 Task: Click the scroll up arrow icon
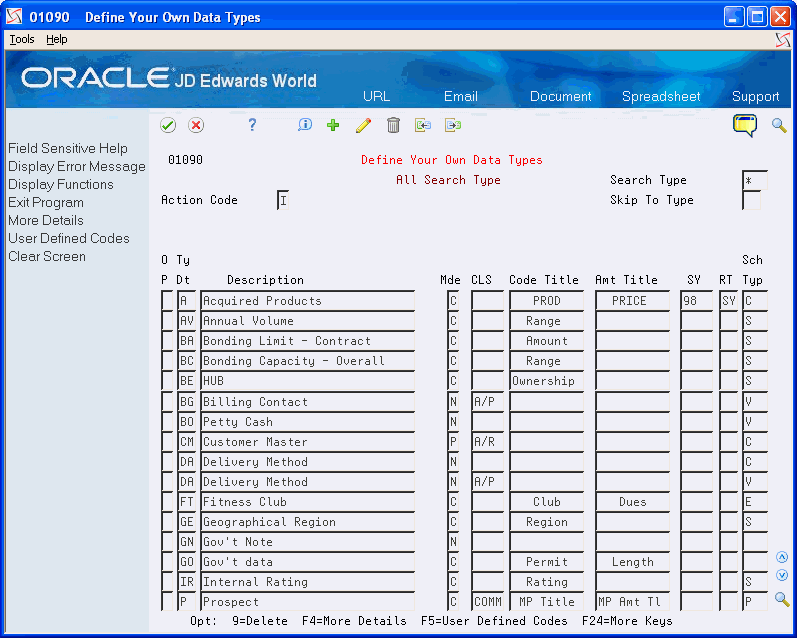coord(782,557)
